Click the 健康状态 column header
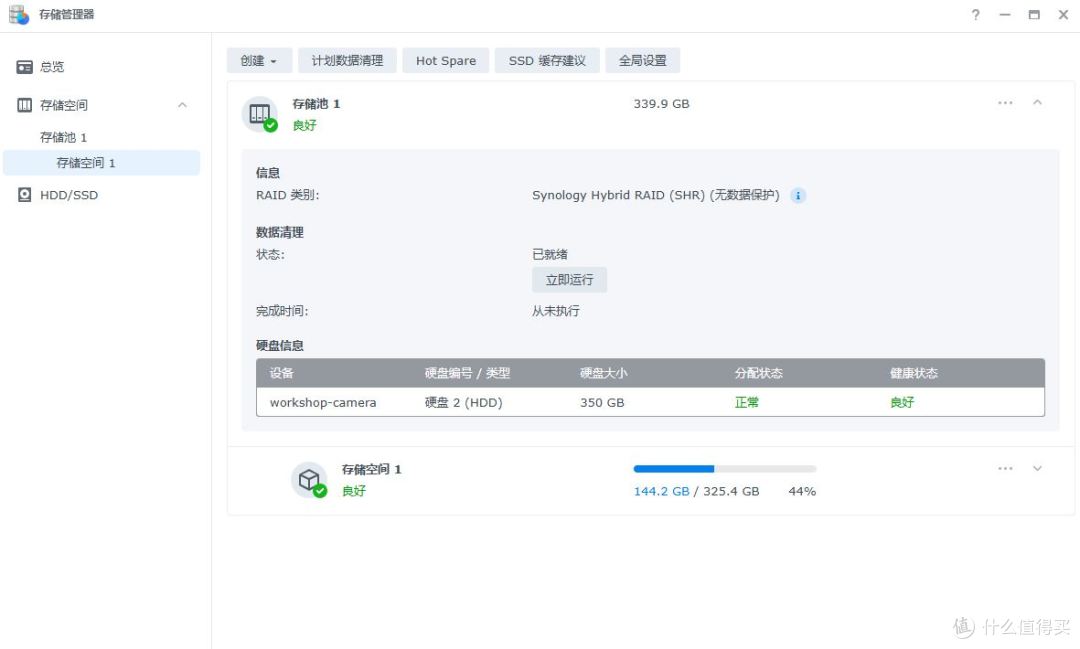The width and height of the screenshot is (1080, 649). point(914,373)
